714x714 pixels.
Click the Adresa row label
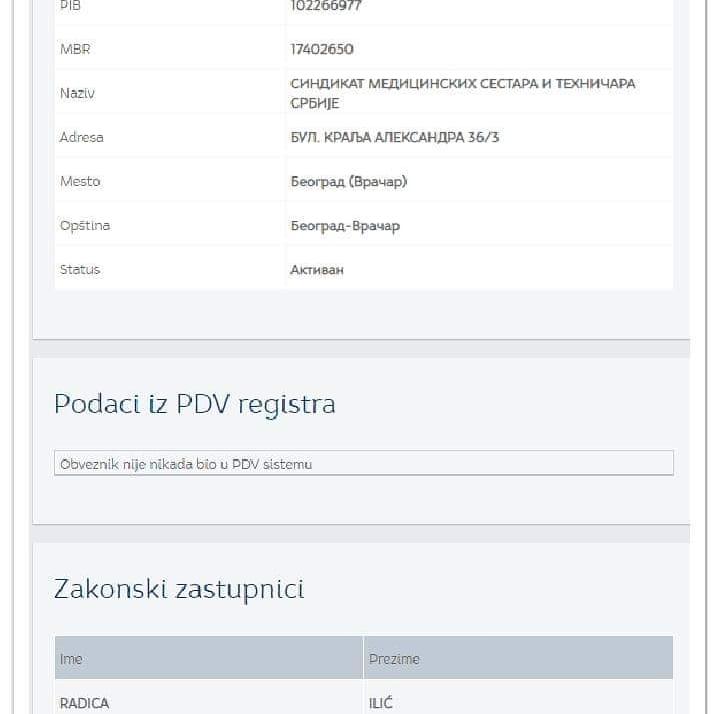82,137
